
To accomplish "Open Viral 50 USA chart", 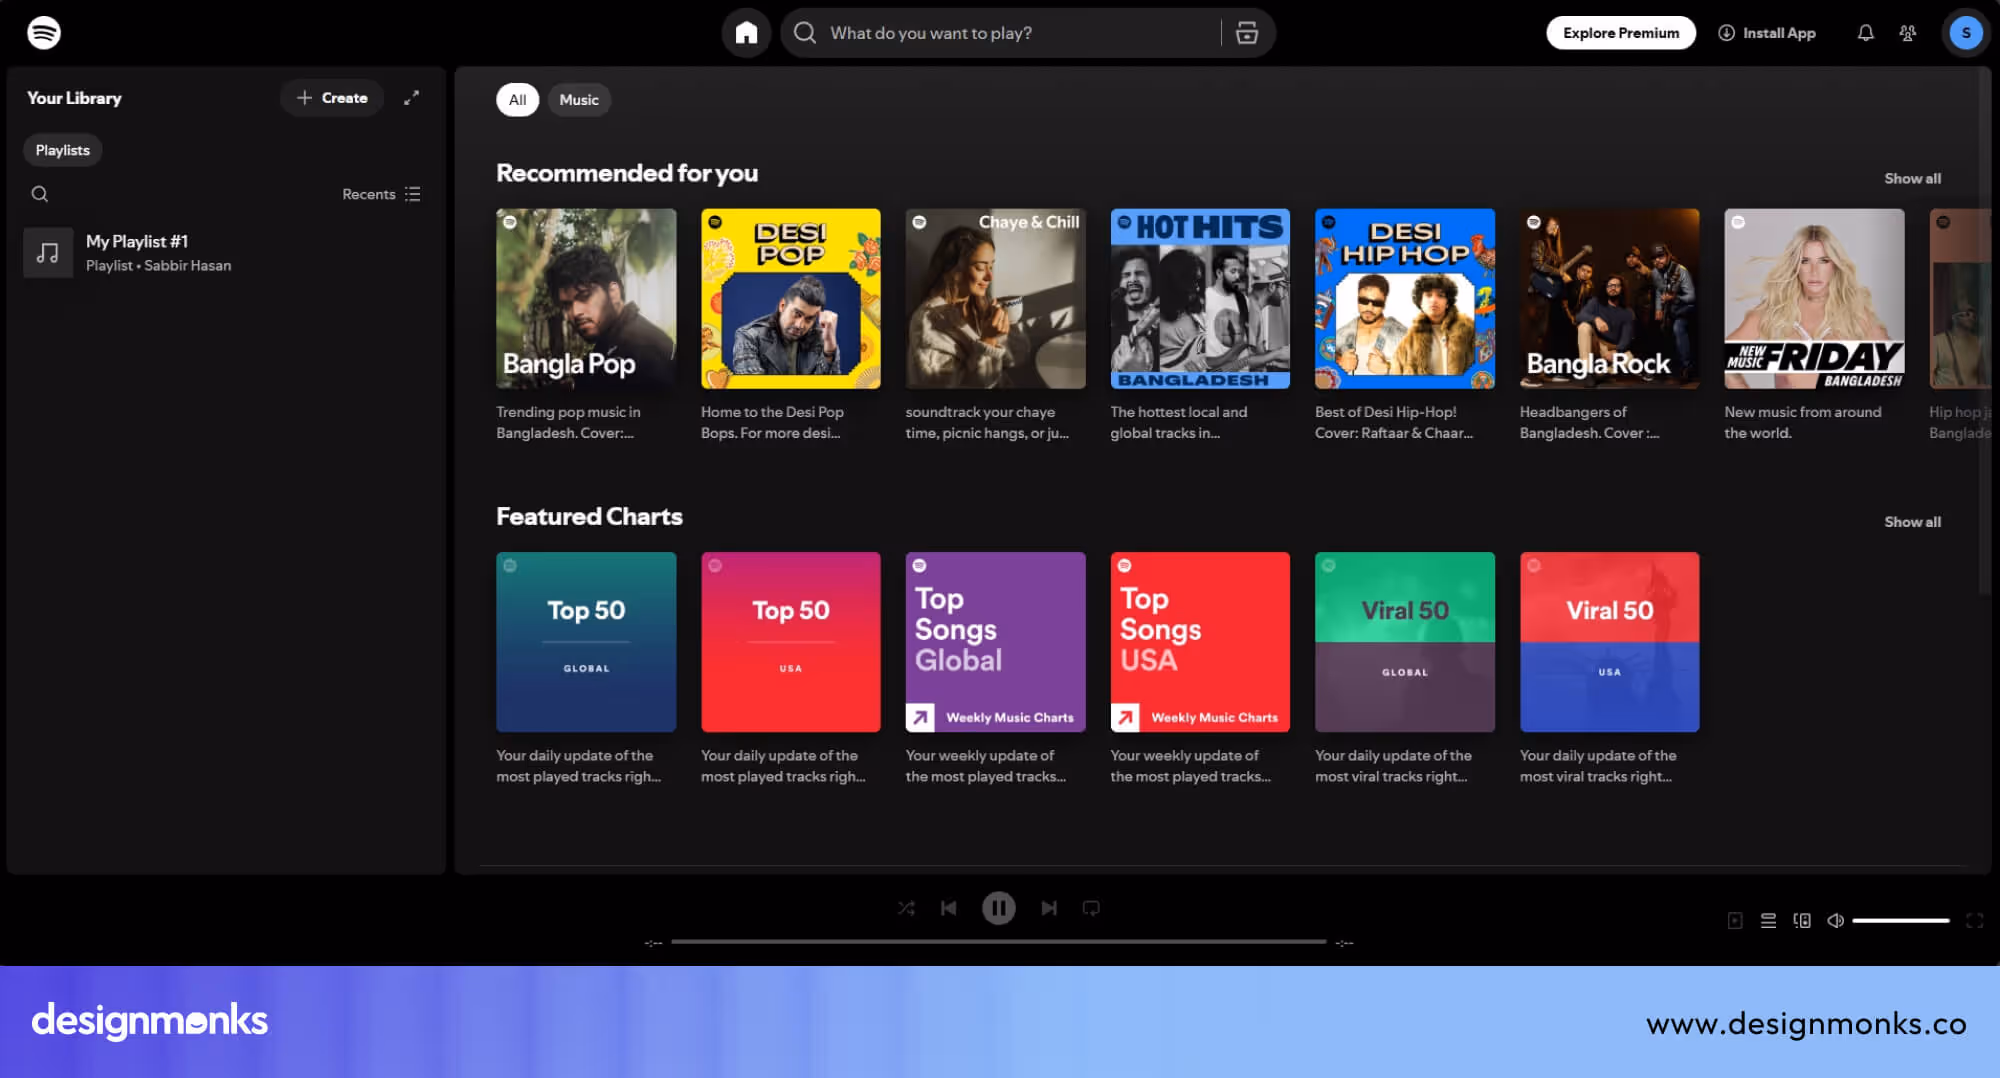I will (x=1609, y=642).
